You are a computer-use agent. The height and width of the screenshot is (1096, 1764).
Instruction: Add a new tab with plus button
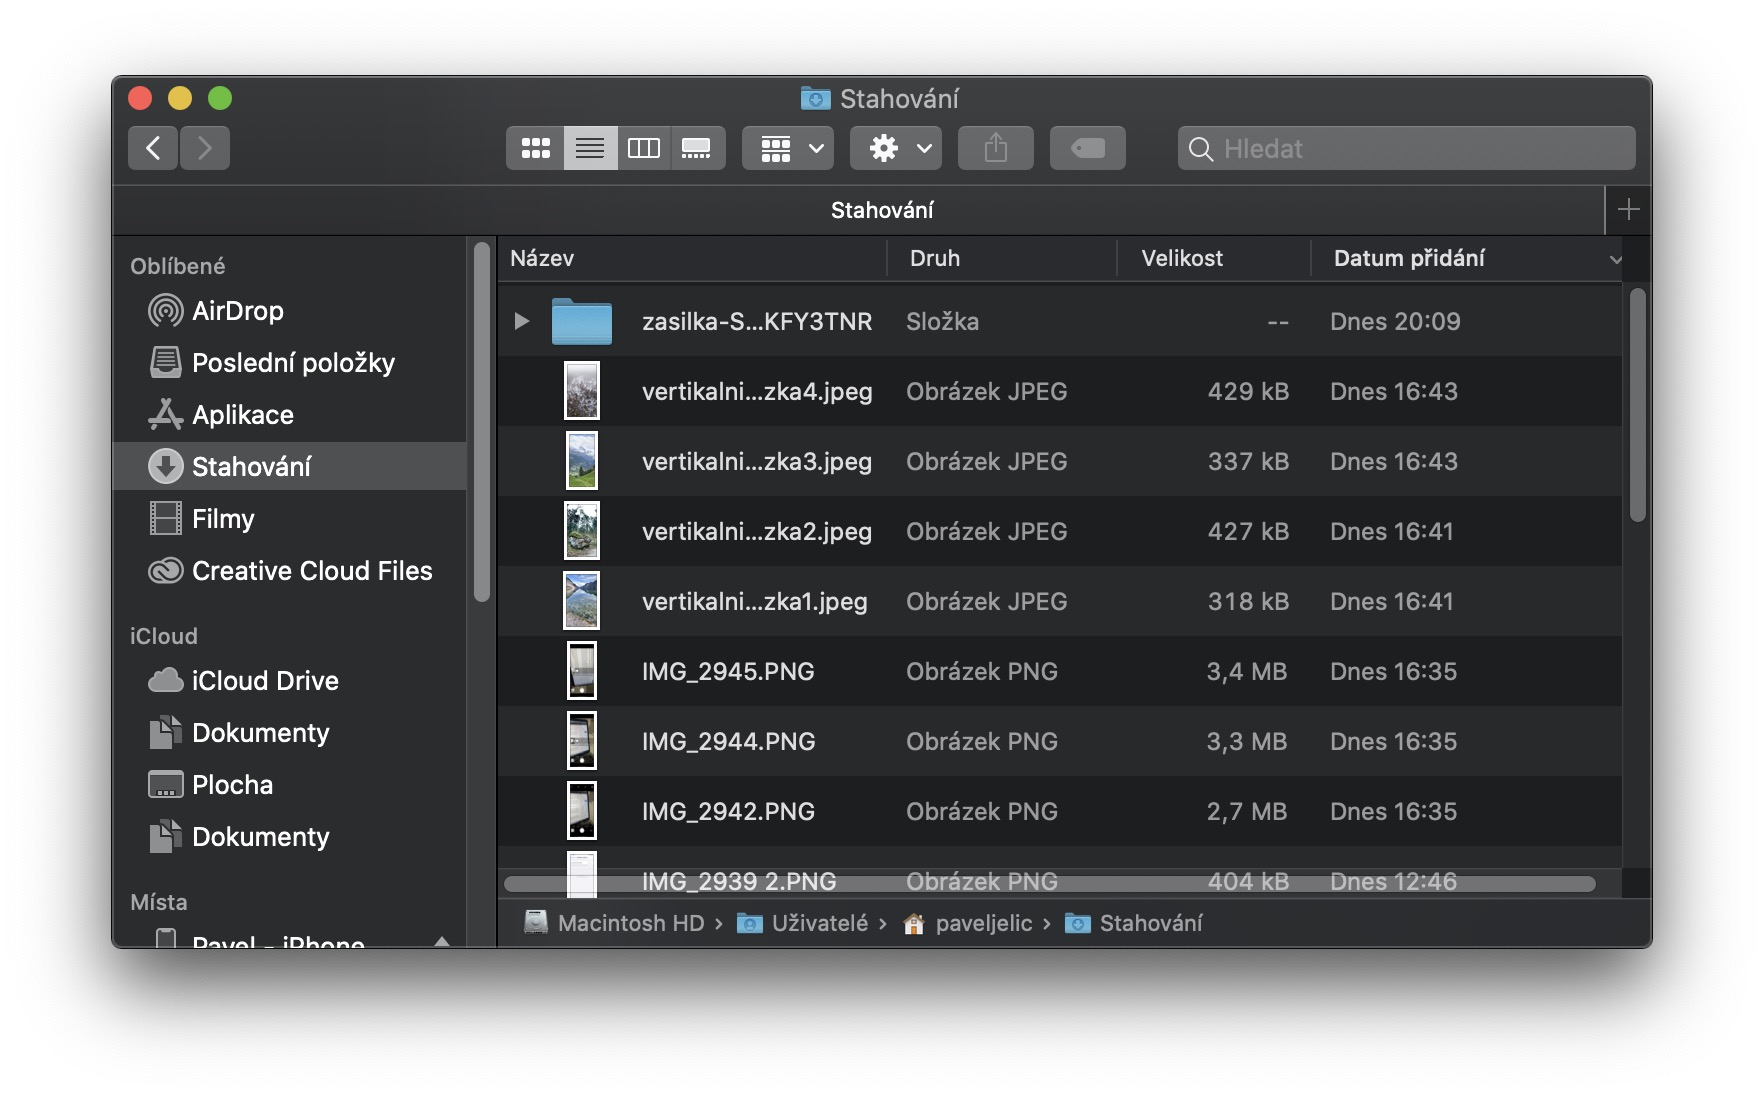(1628, 210)
